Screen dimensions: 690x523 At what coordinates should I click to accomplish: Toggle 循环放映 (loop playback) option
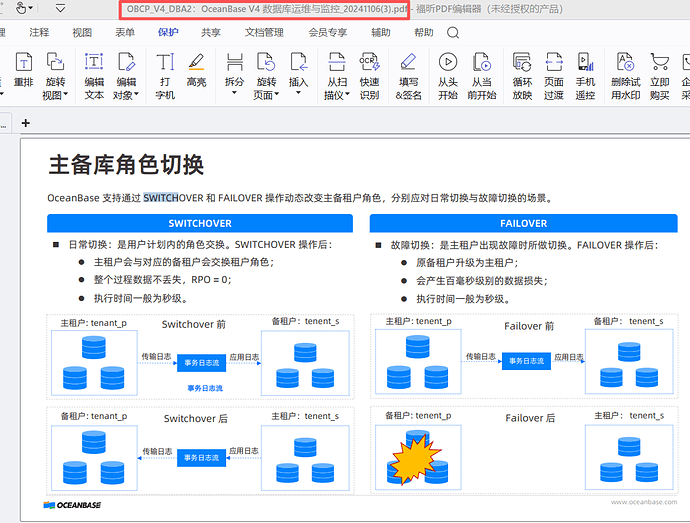522,64
